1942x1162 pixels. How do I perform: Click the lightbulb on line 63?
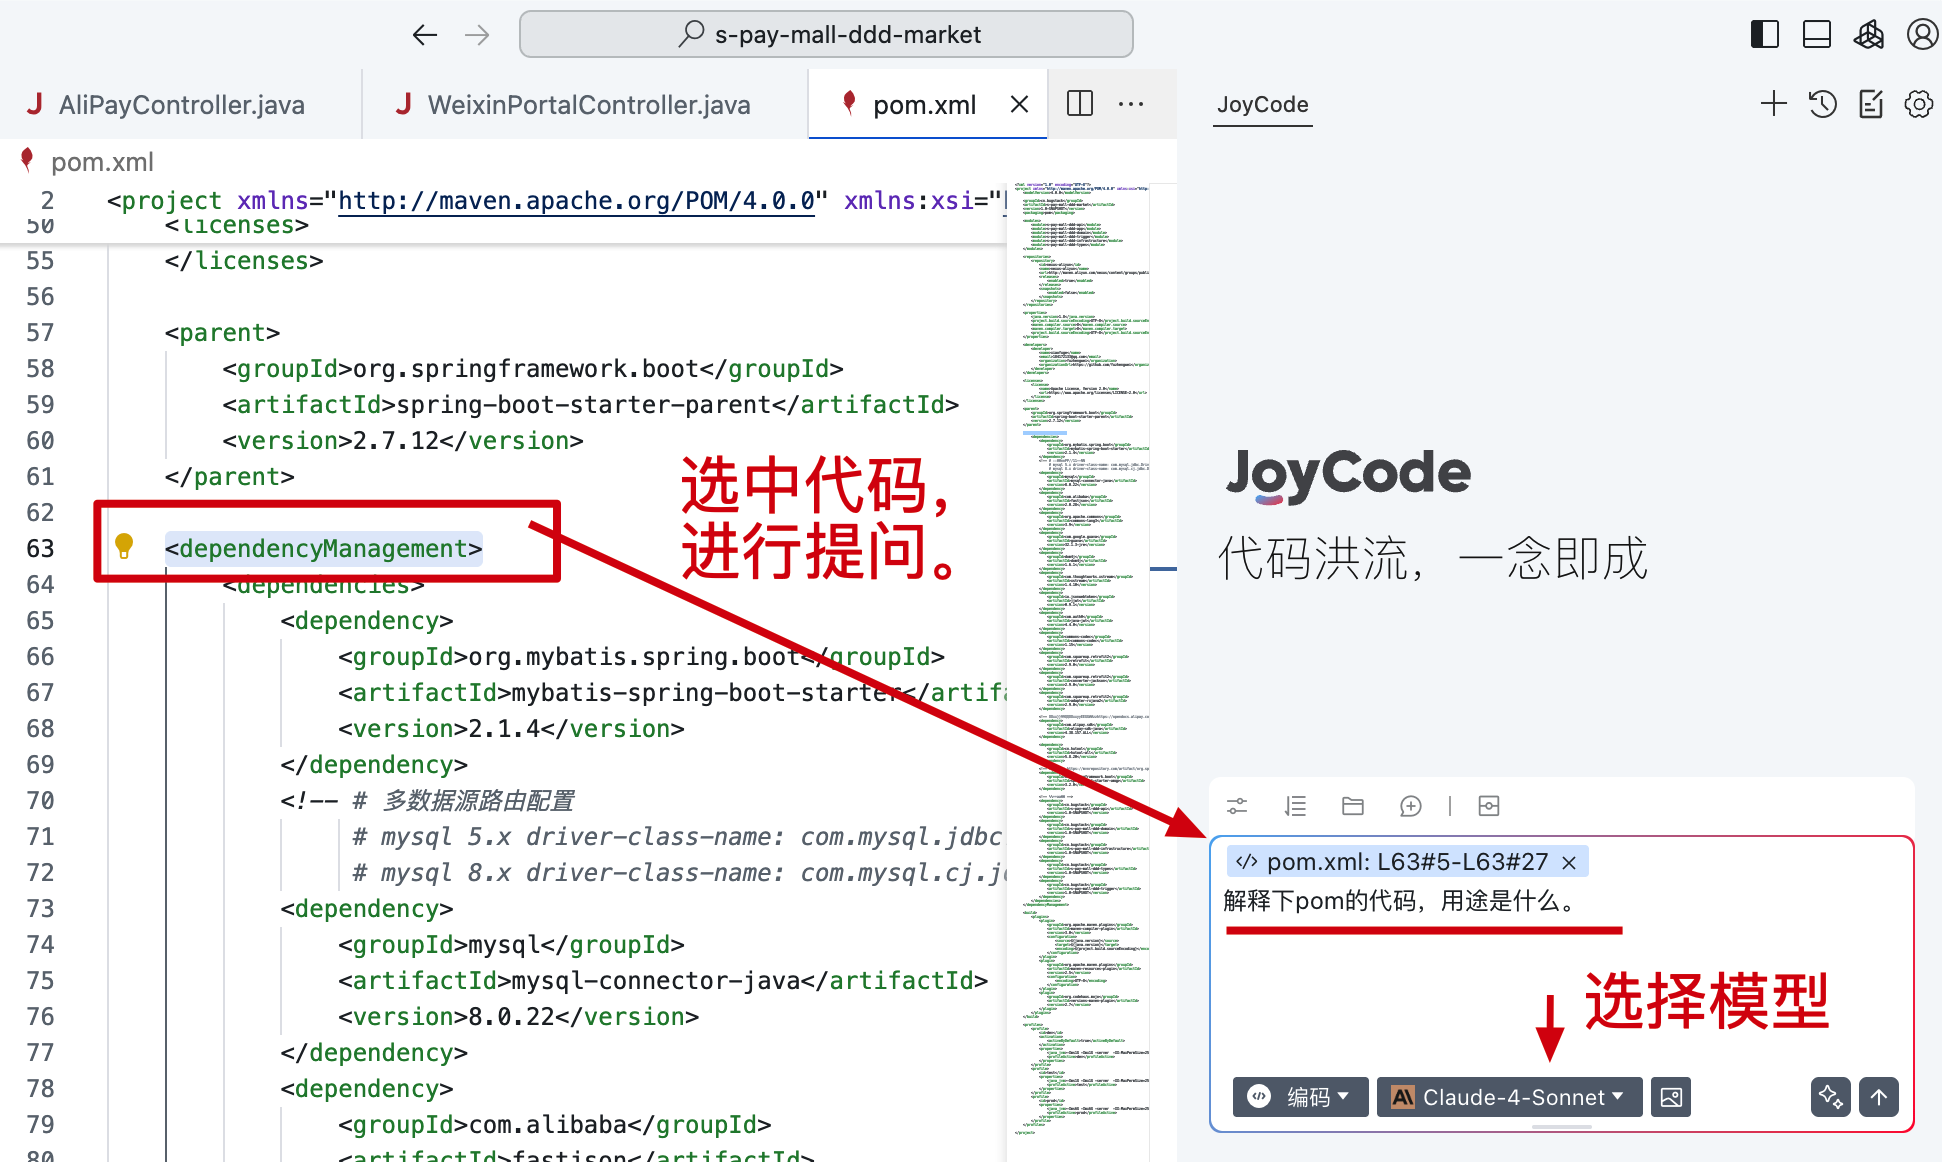click(124, 546)
